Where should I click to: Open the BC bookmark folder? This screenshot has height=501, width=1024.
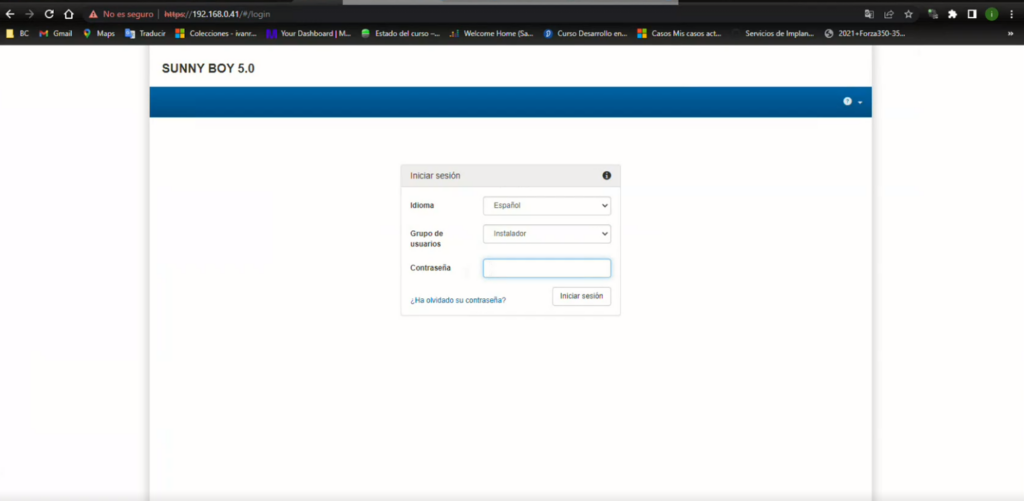(18, 33)
